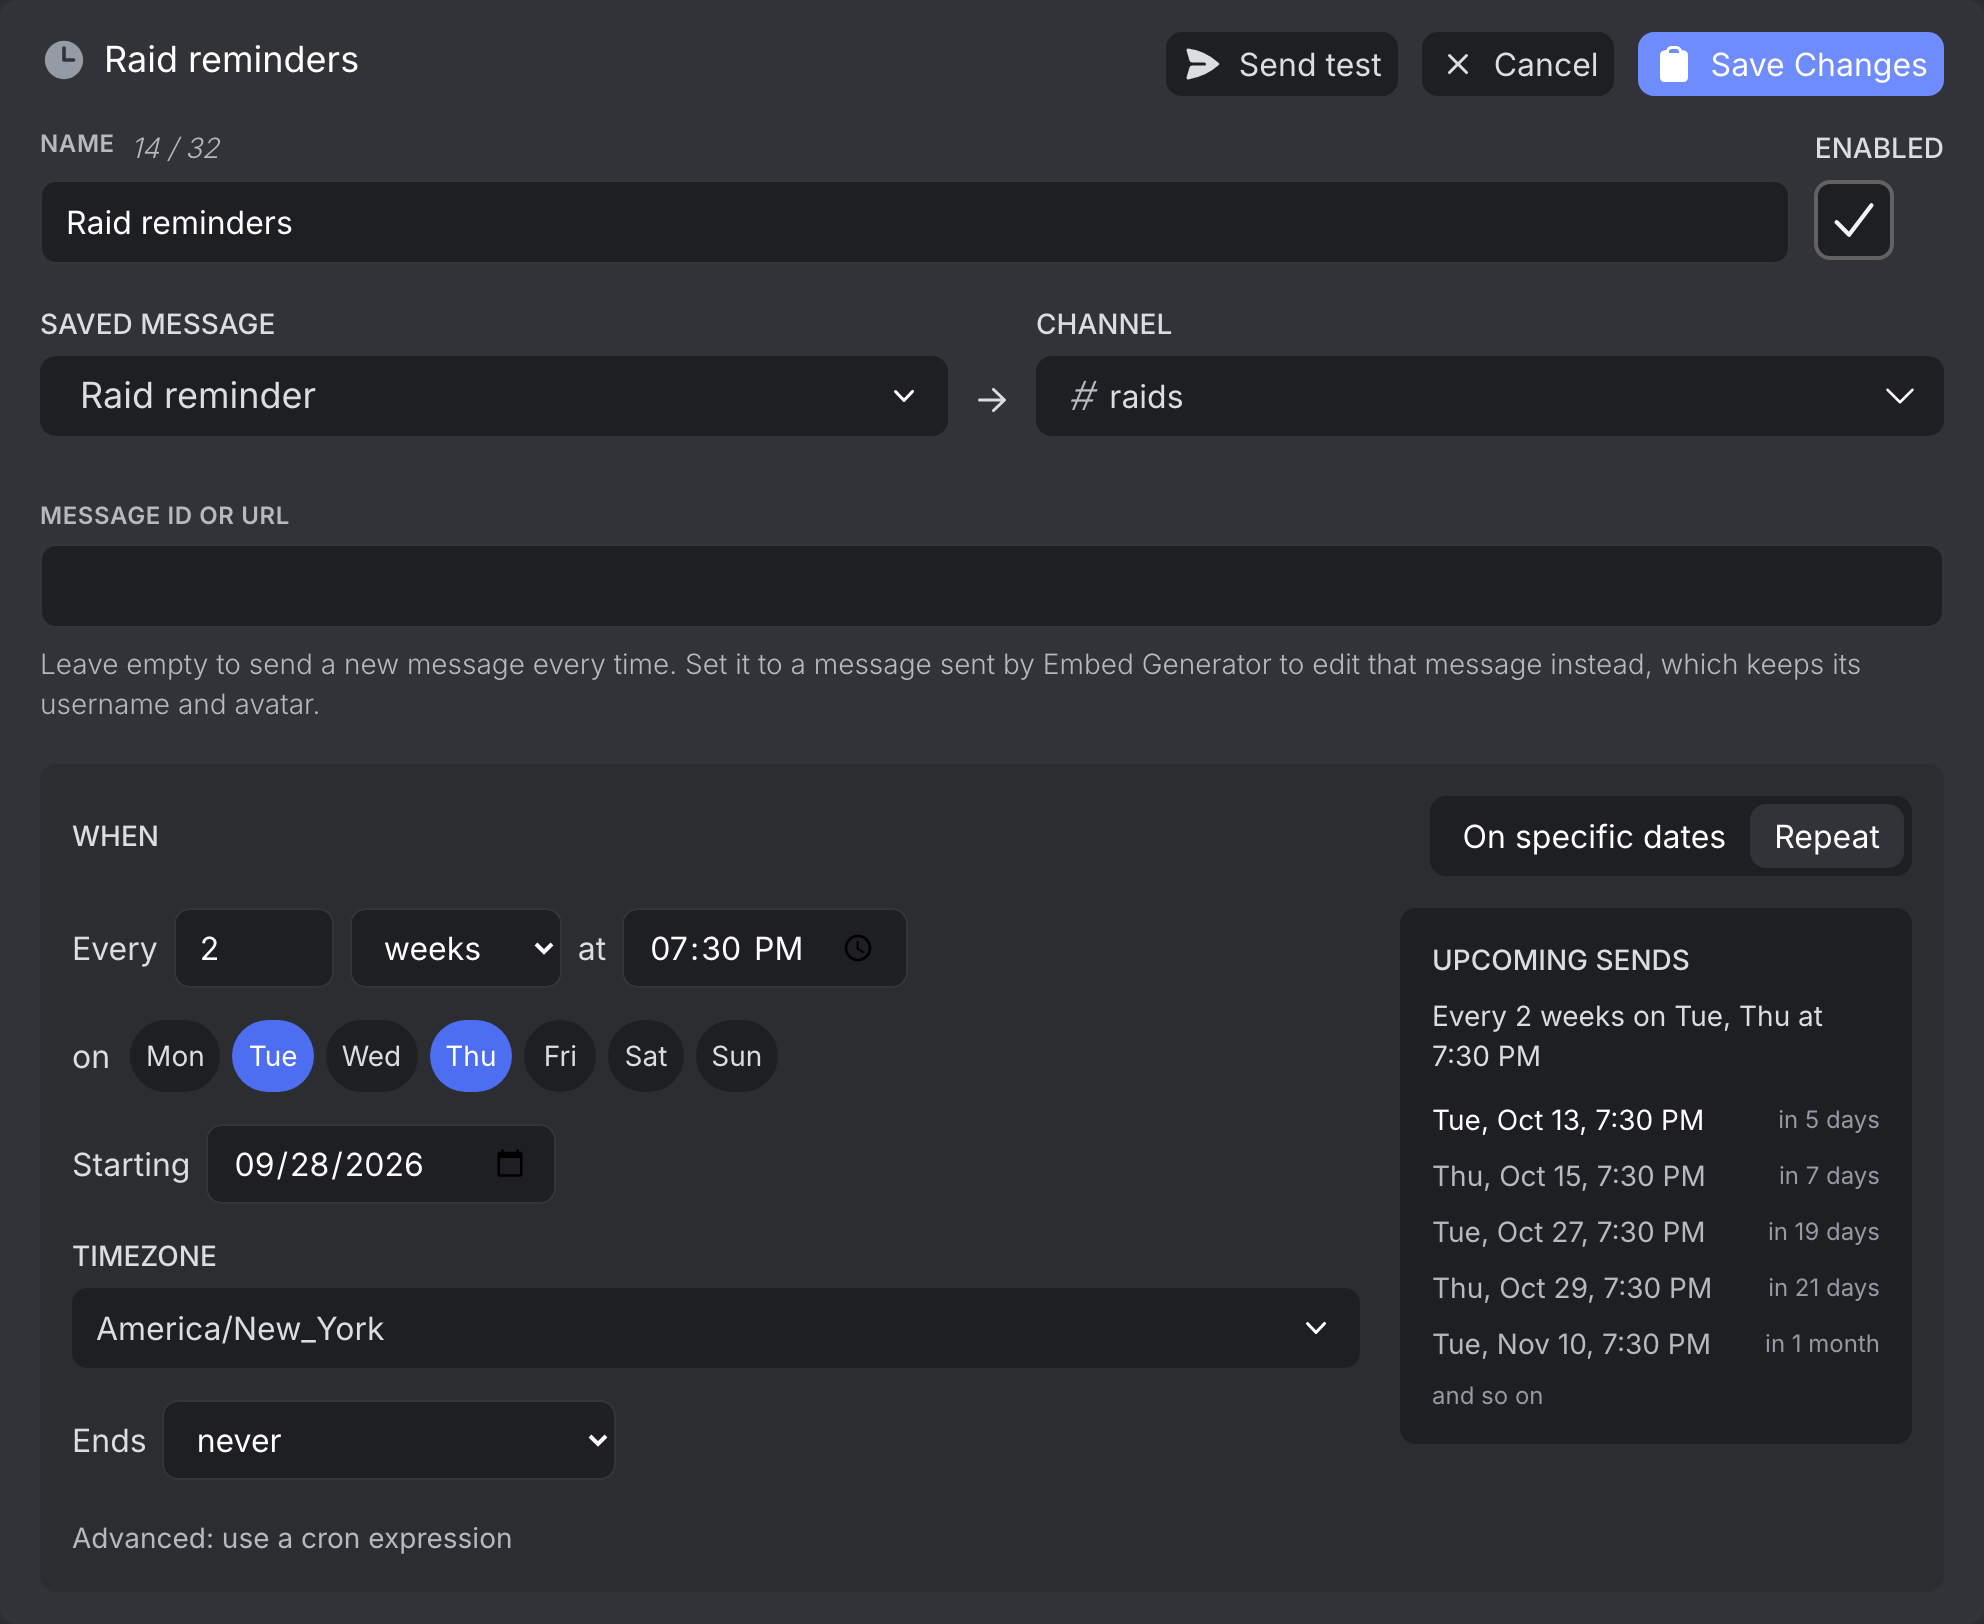Focus the Name field containing Raid reminders
The width and height of the screenshot is (1984, 1624).
(914, 222)
